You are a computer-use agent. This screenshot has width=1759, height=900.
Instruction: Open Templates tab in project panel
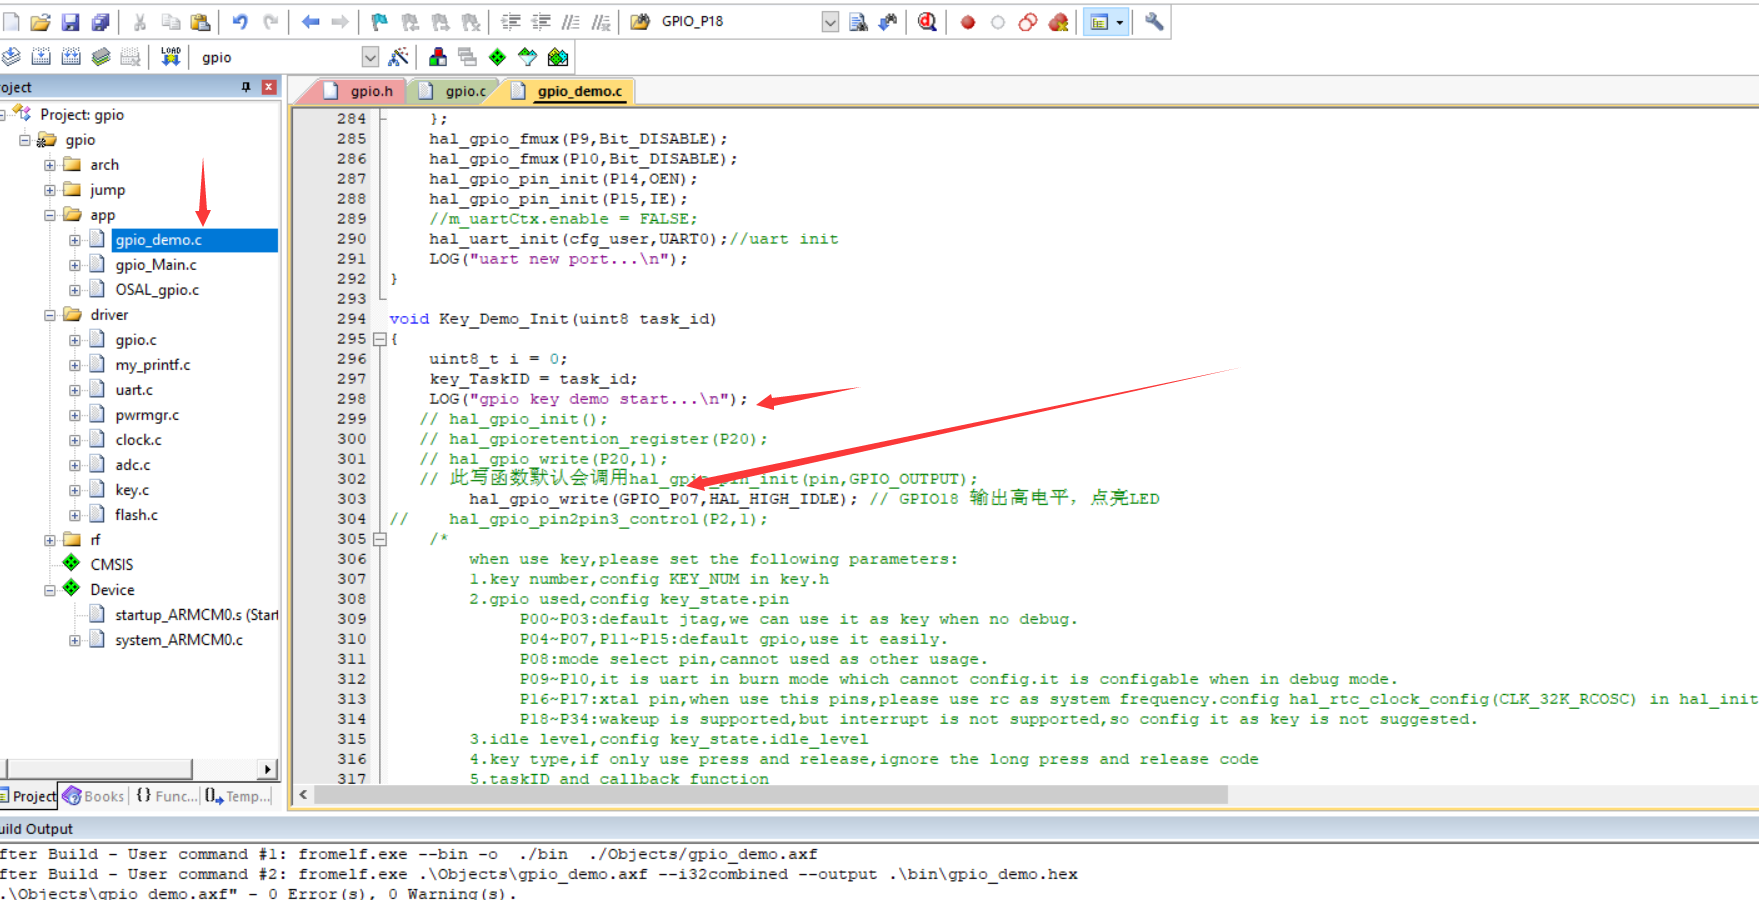tap(238, 796)
